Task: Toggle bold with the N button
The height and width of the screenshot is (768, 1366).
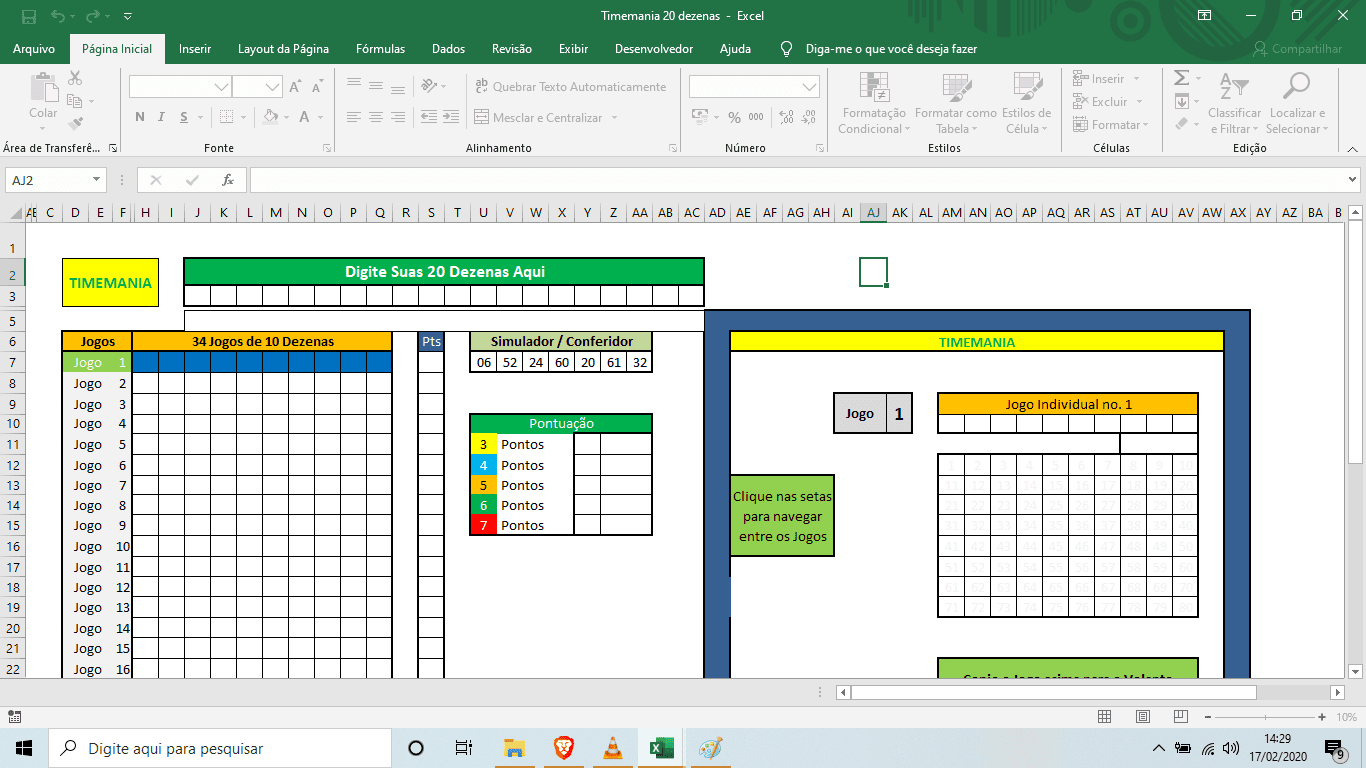Action: 139,117
